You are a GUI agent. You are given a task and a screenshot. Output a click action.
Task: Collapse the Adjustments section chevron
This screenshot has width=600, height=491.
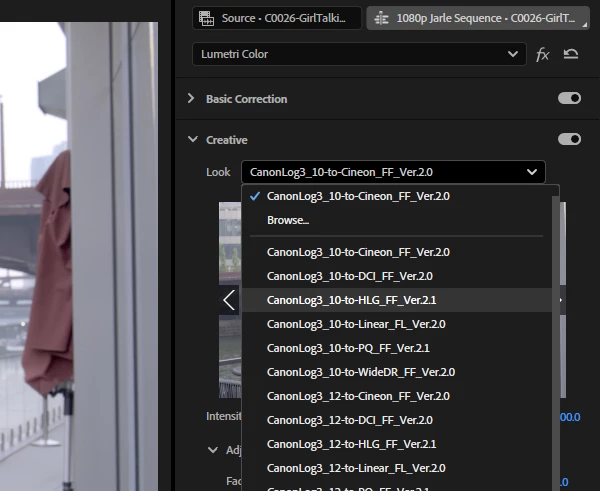[213, 450]
